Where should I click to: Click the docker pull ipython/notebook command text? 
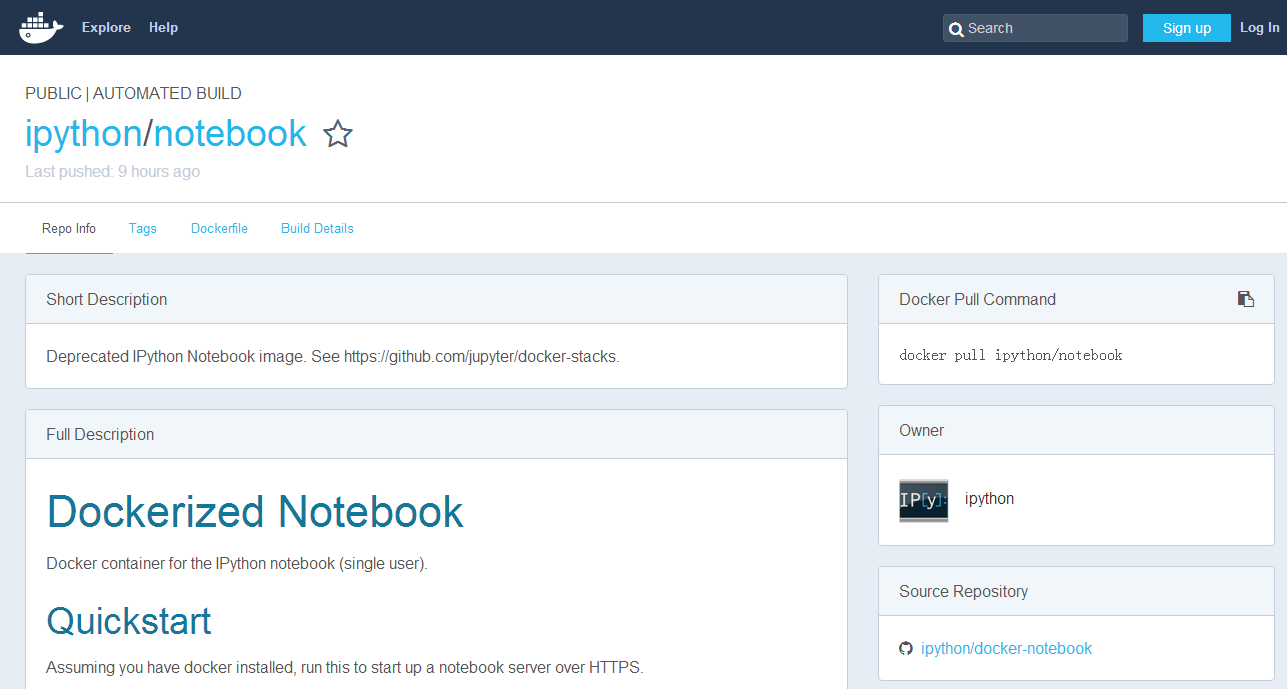(x=1011, y=355)
